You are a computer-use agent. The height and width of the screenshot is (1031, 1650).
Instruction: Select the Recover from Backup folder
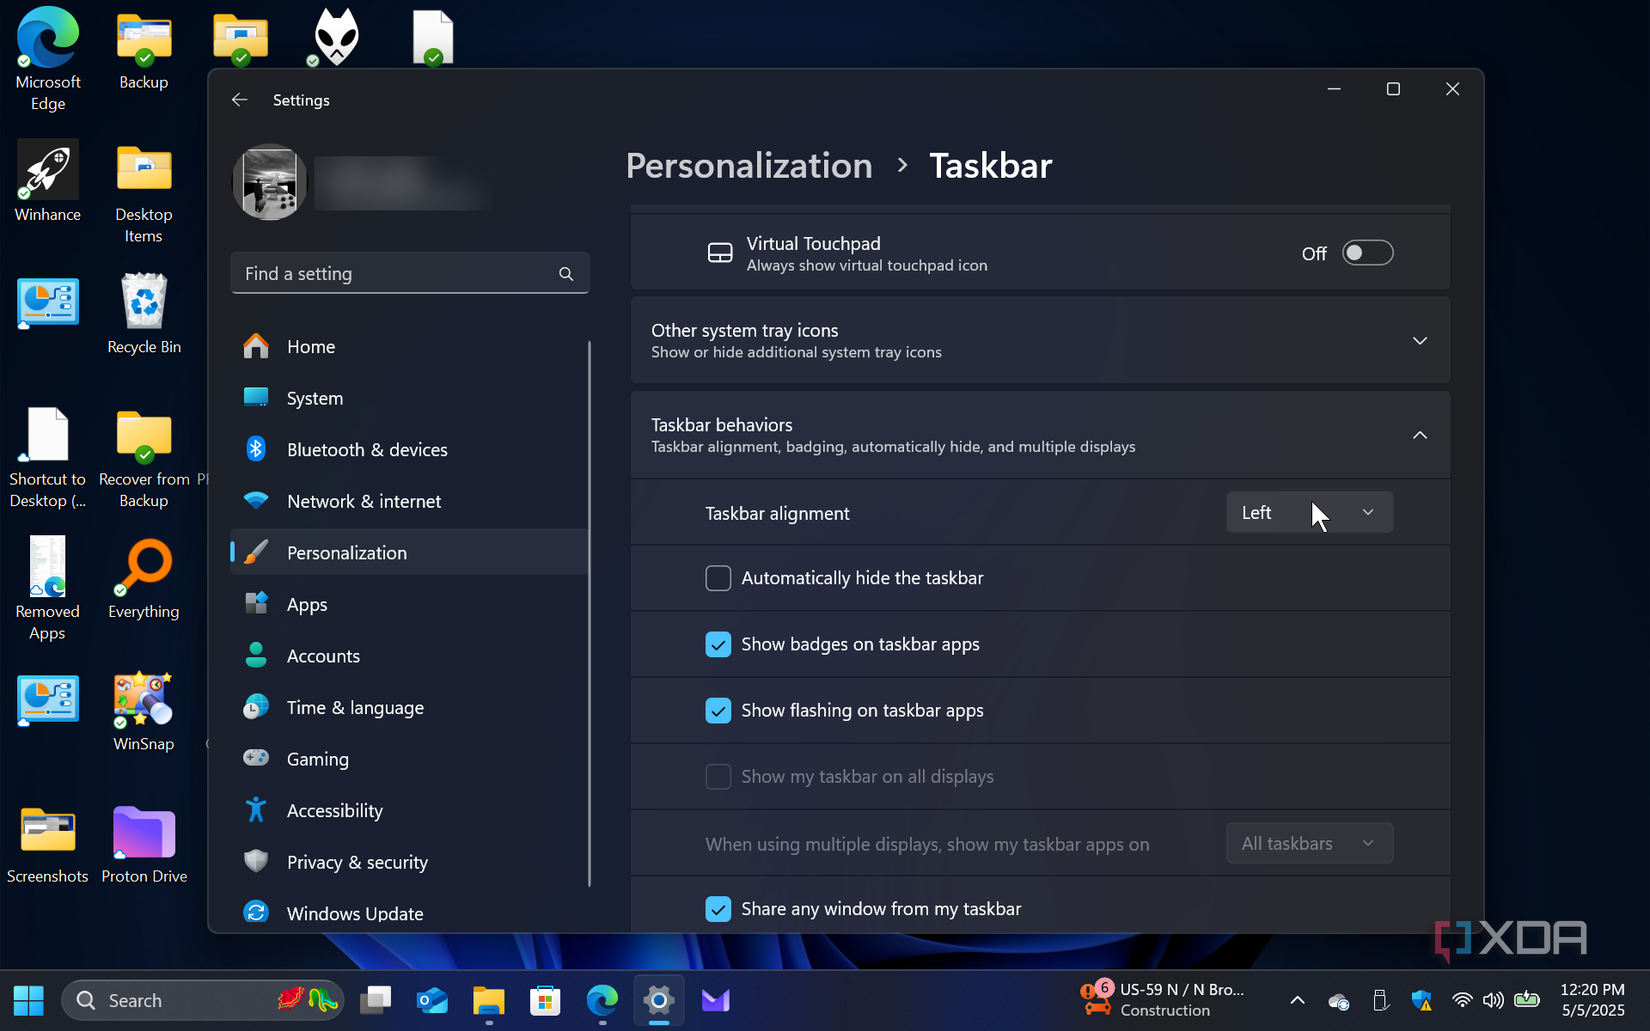pos(144,458)
